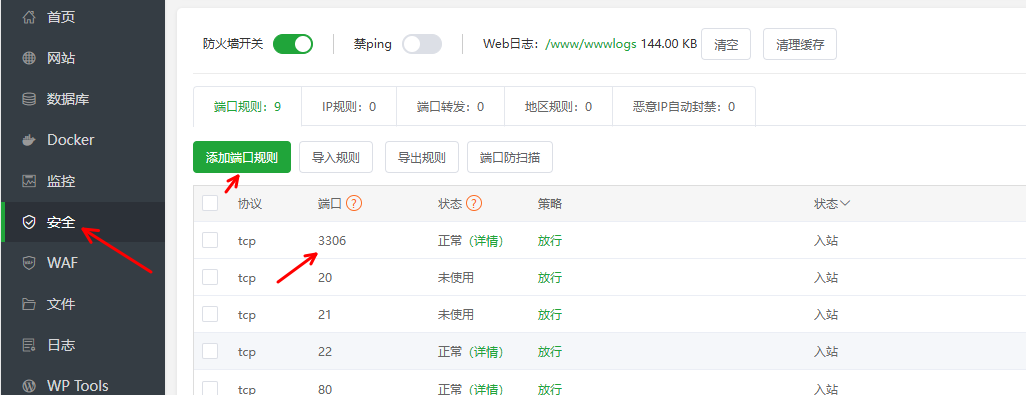Open the 端口转发 tab

pyautogui.click(x=450, y=106)
